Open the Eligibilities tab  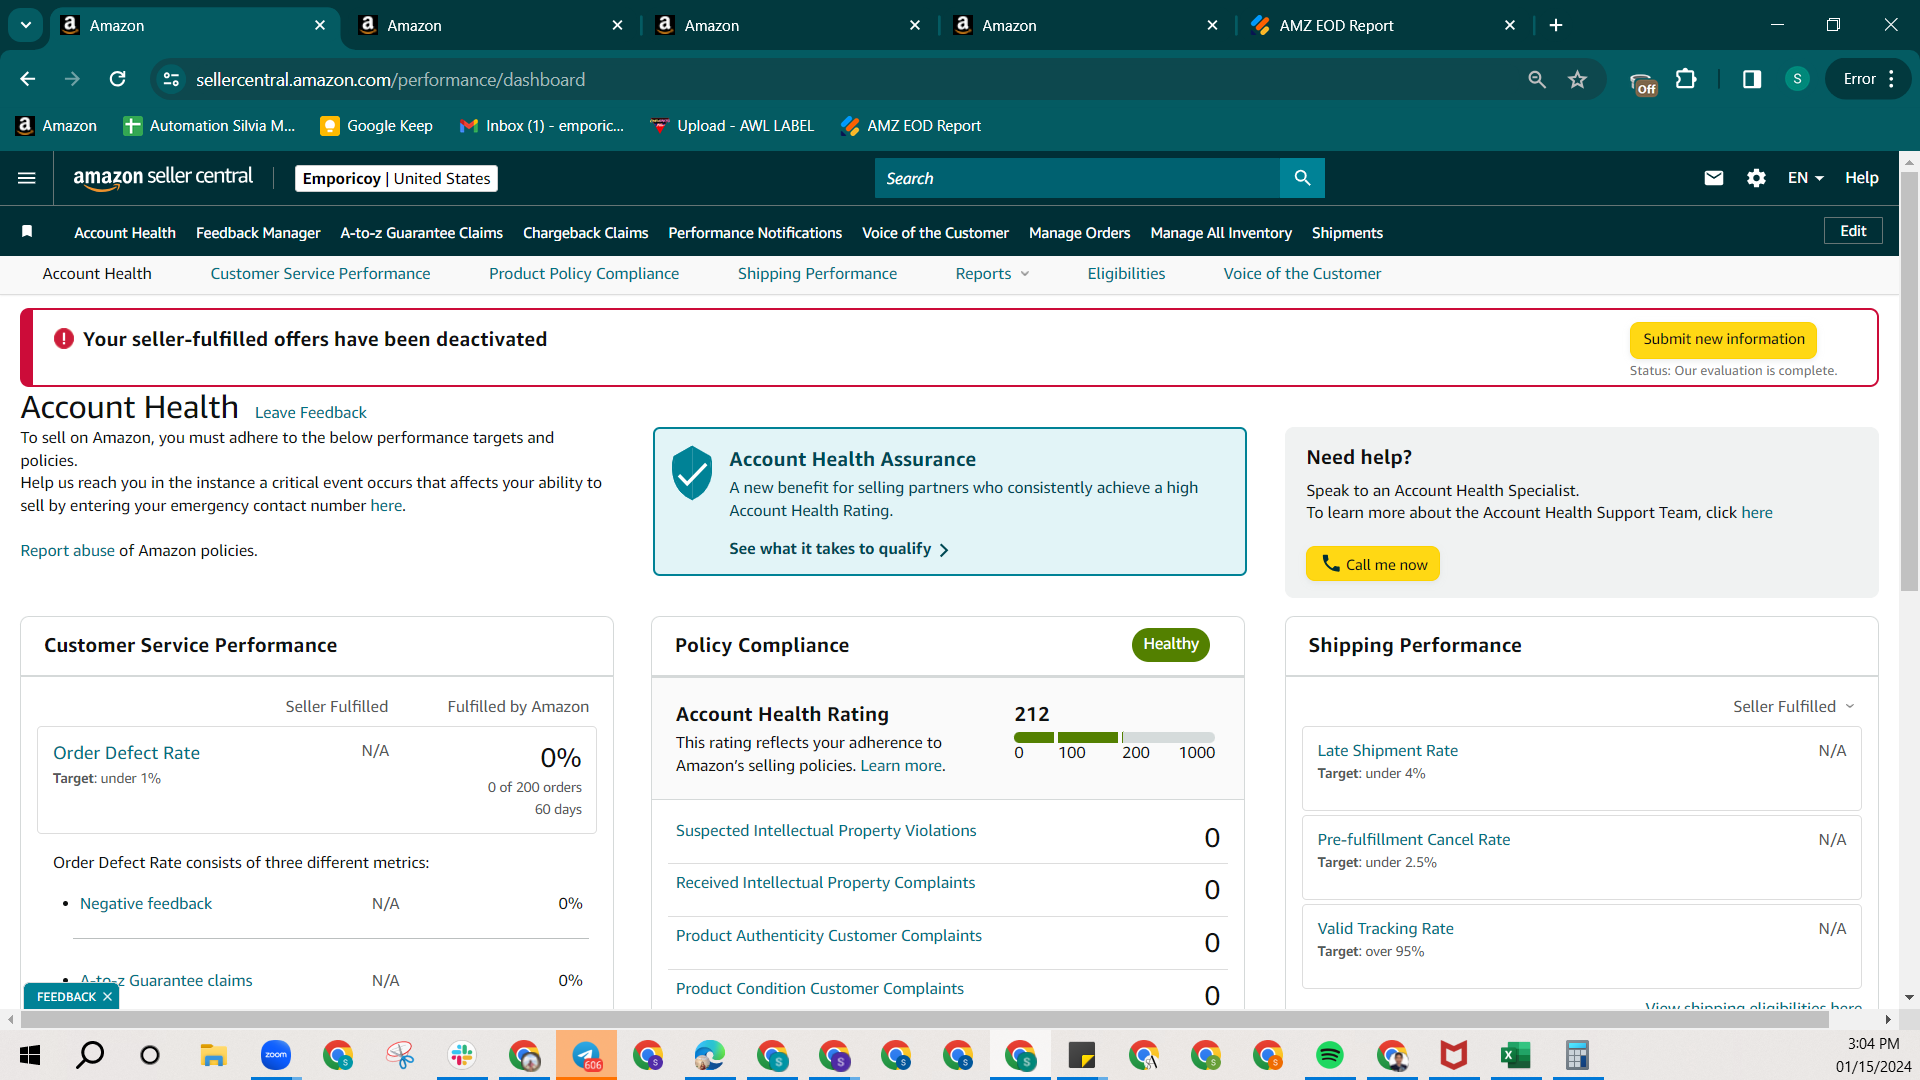click(1126, 274)
